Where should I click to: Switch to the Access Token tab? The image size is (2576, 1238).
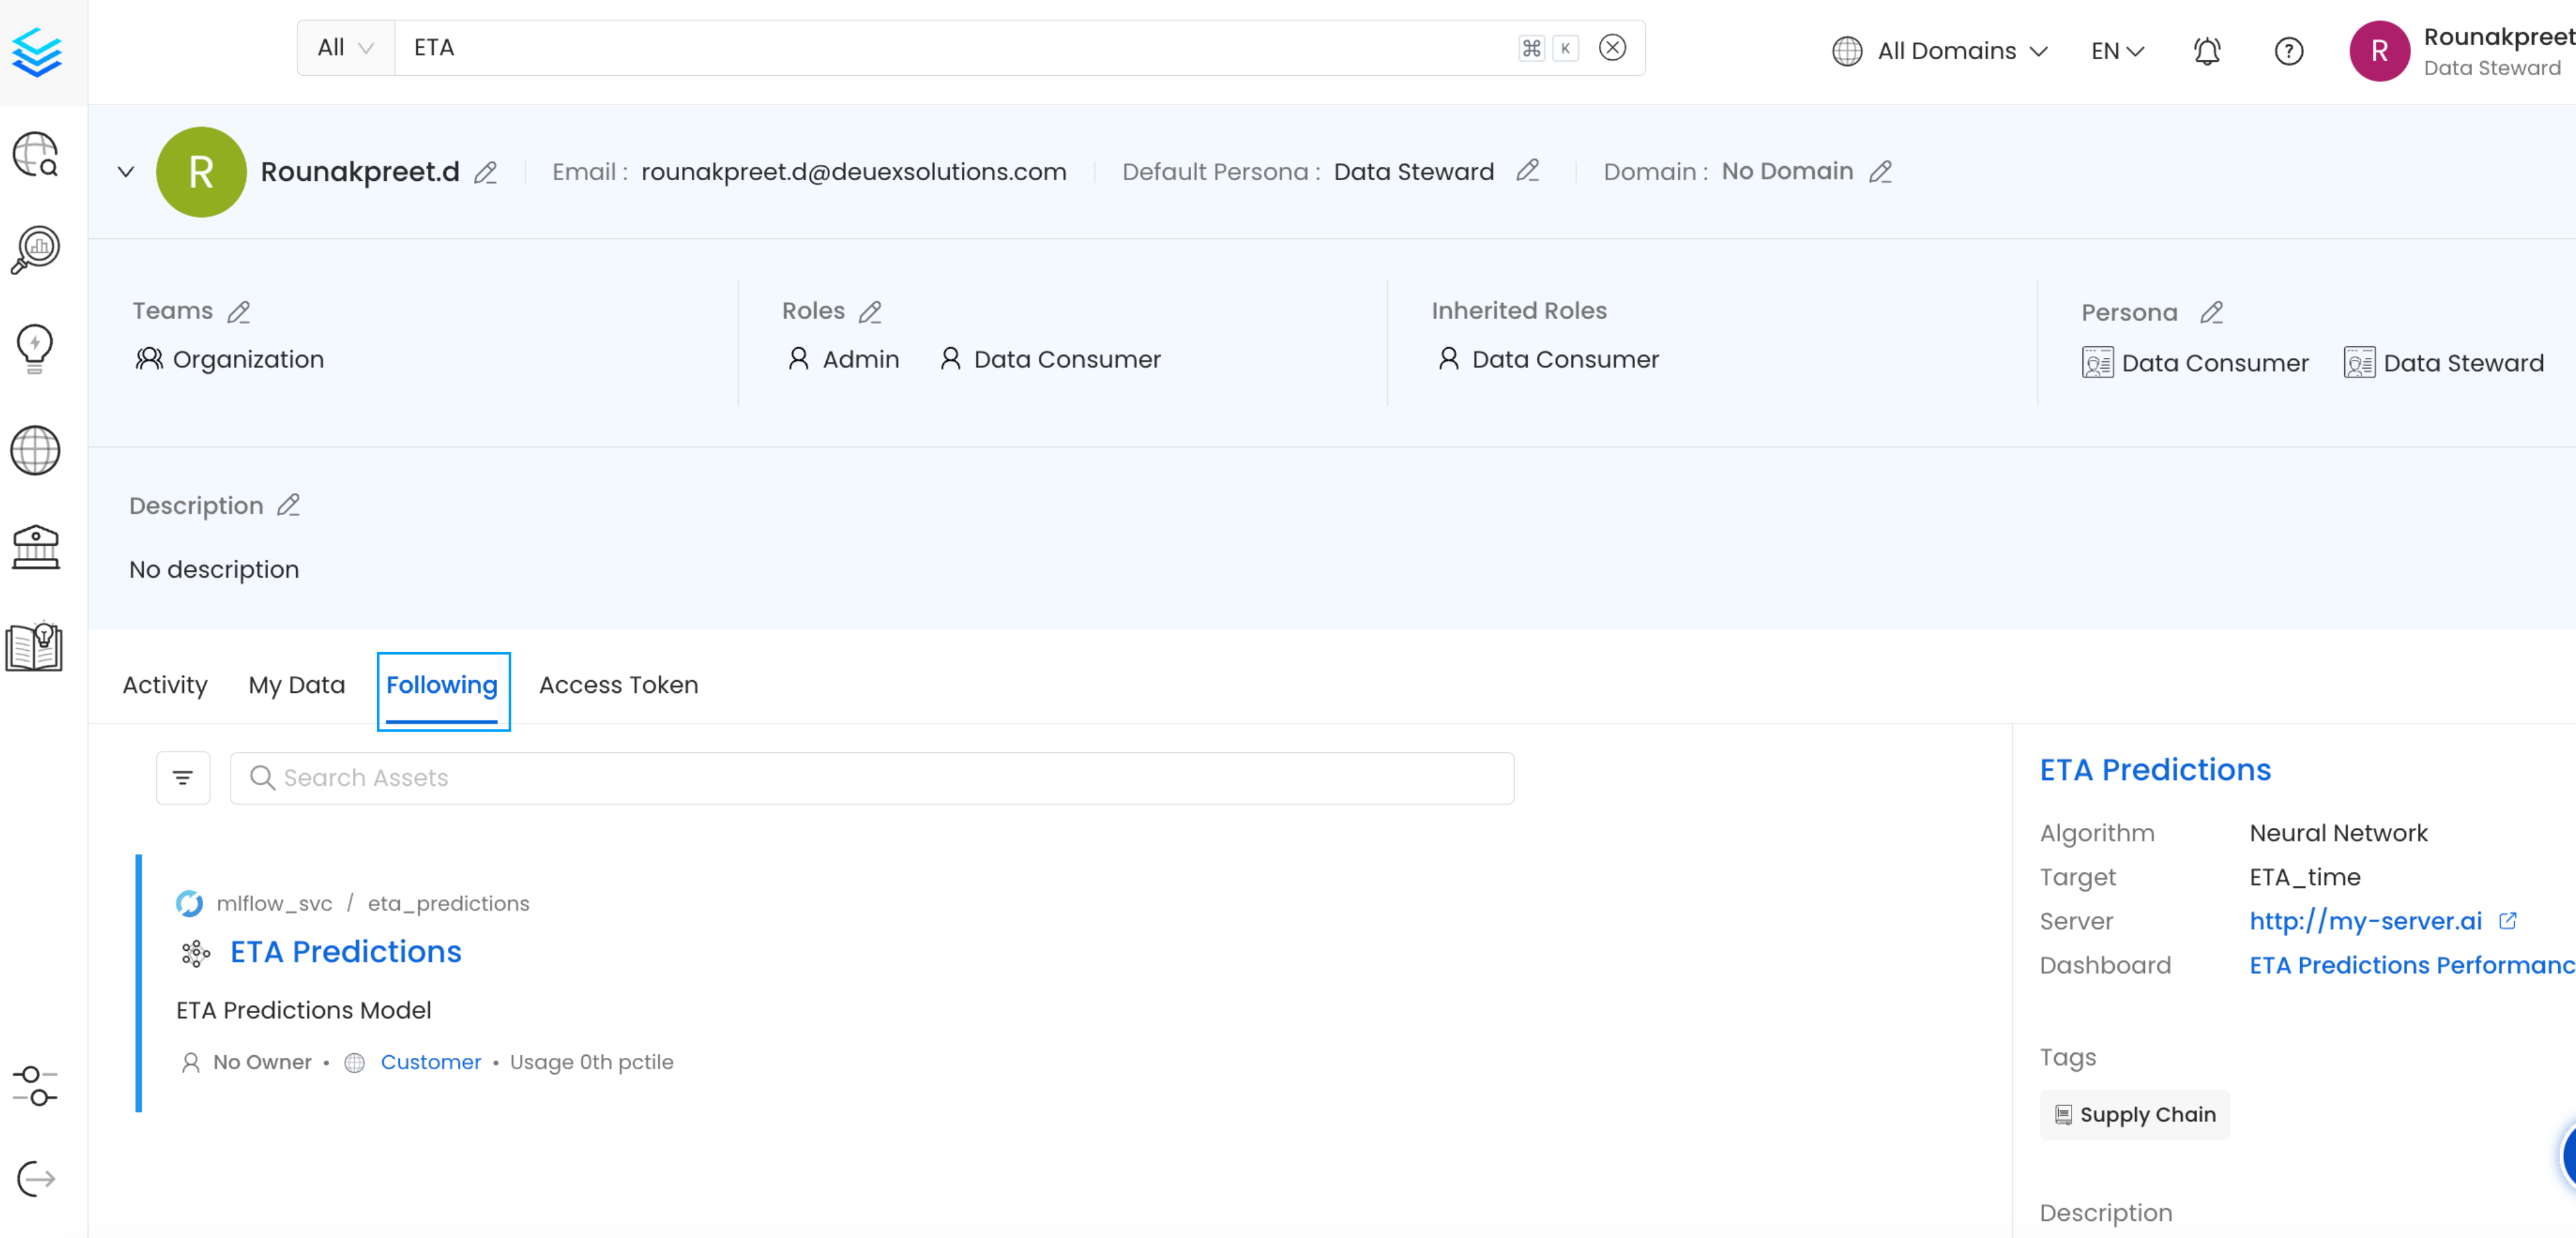[618, 685]
